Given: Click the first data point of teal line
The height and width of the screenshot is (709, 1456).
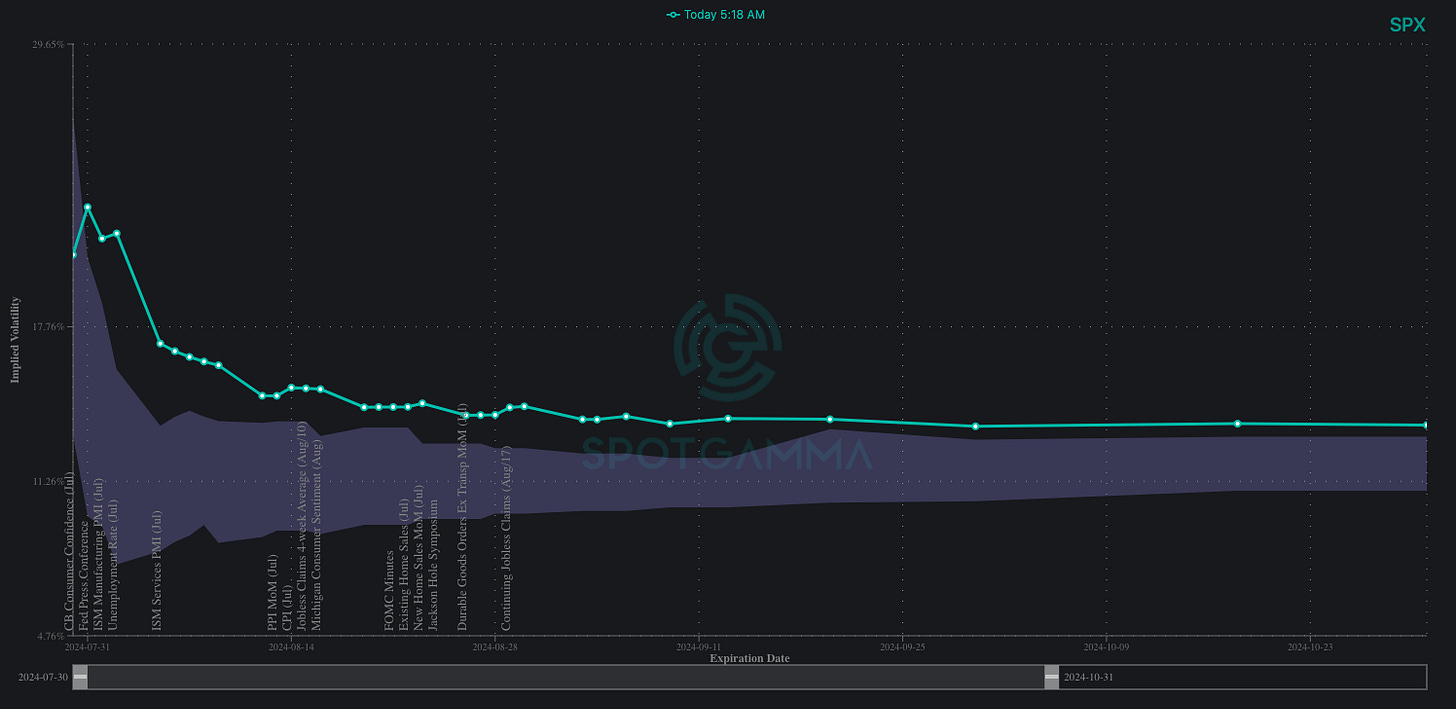Looking at the screenshot, I should (73, 254).
